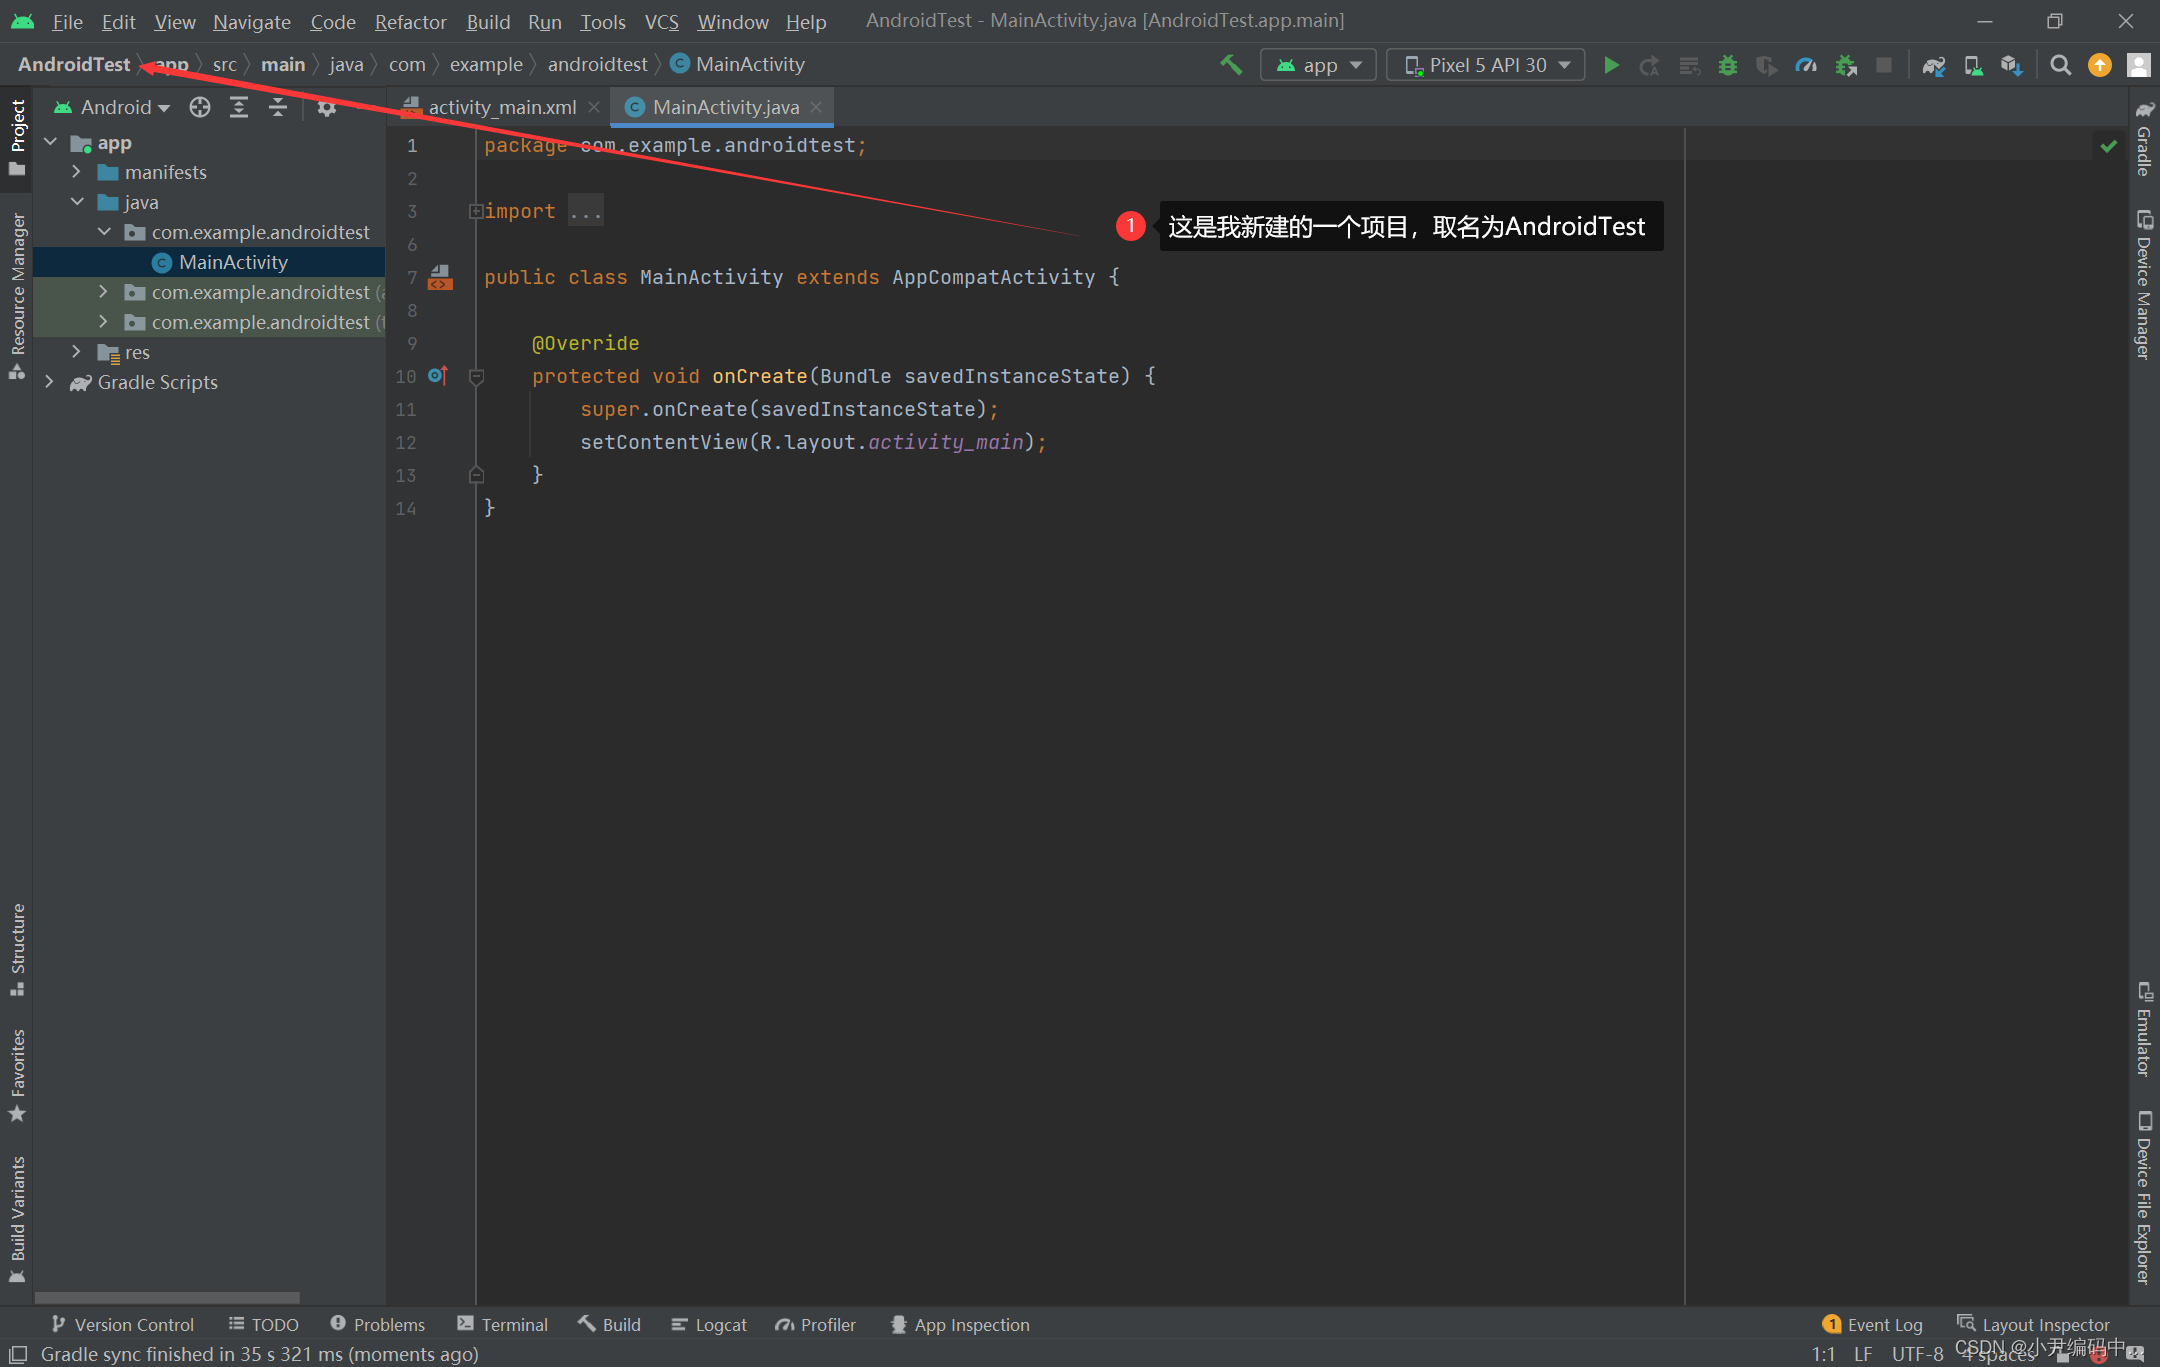This screenshot has height=1367, width=2160.
Task: Select opened file target icon in Project panel
Action: [200, 107]
